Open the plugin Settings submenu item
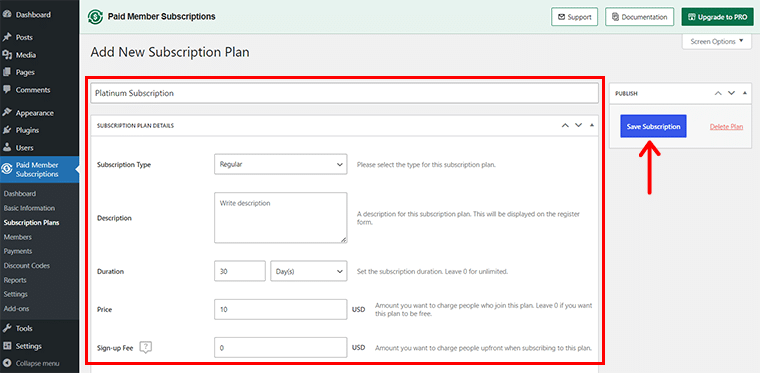Image resolution: width=760 pixels, height=373 pixels. pos(16,294)
